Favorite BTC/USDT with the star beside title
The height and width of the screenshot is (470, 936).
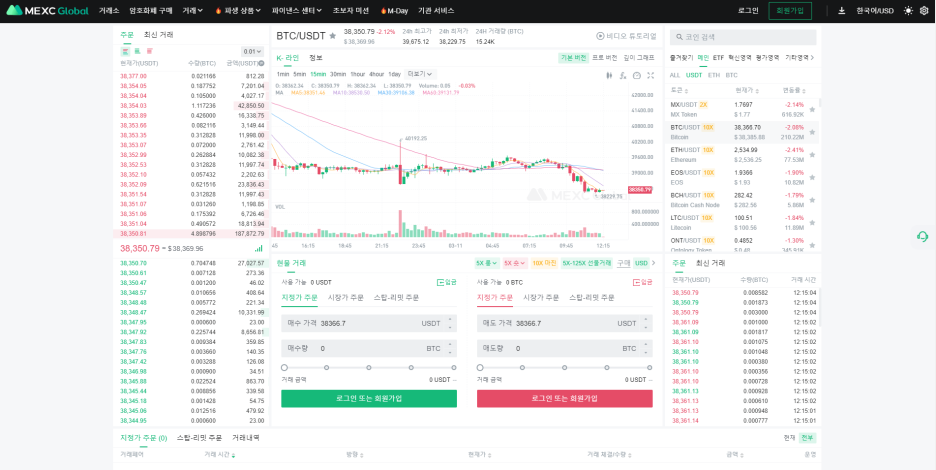tap(332, 36)
